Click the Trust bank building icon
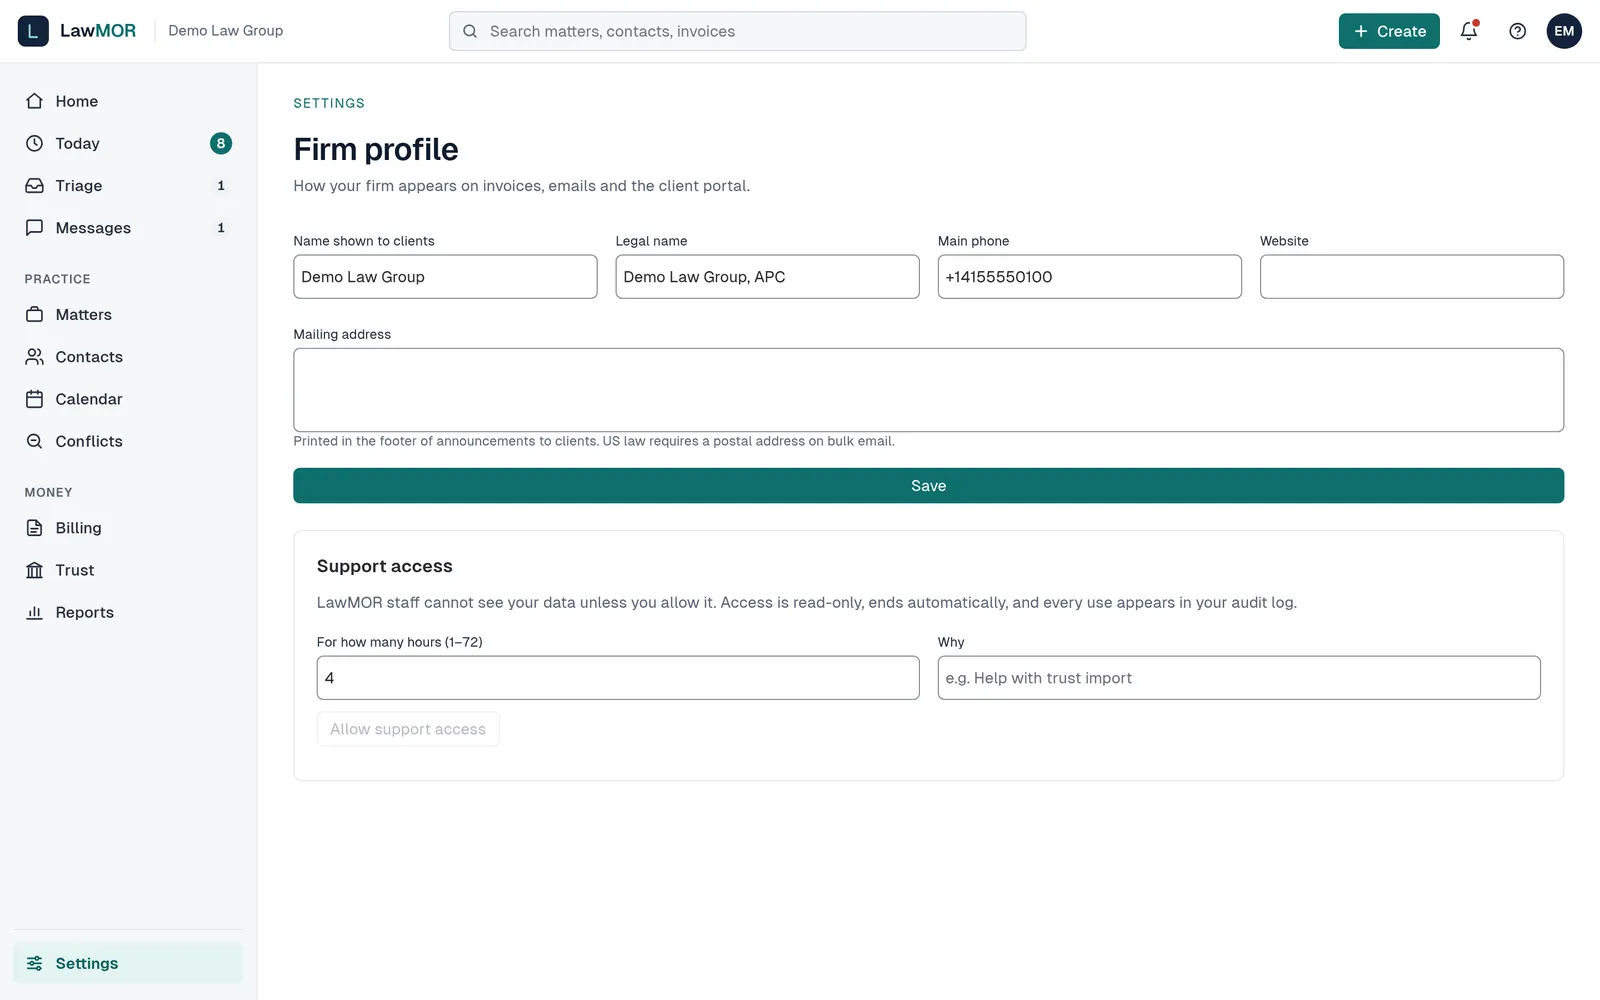1600x1000 pixels. click(x=35, y=570)
